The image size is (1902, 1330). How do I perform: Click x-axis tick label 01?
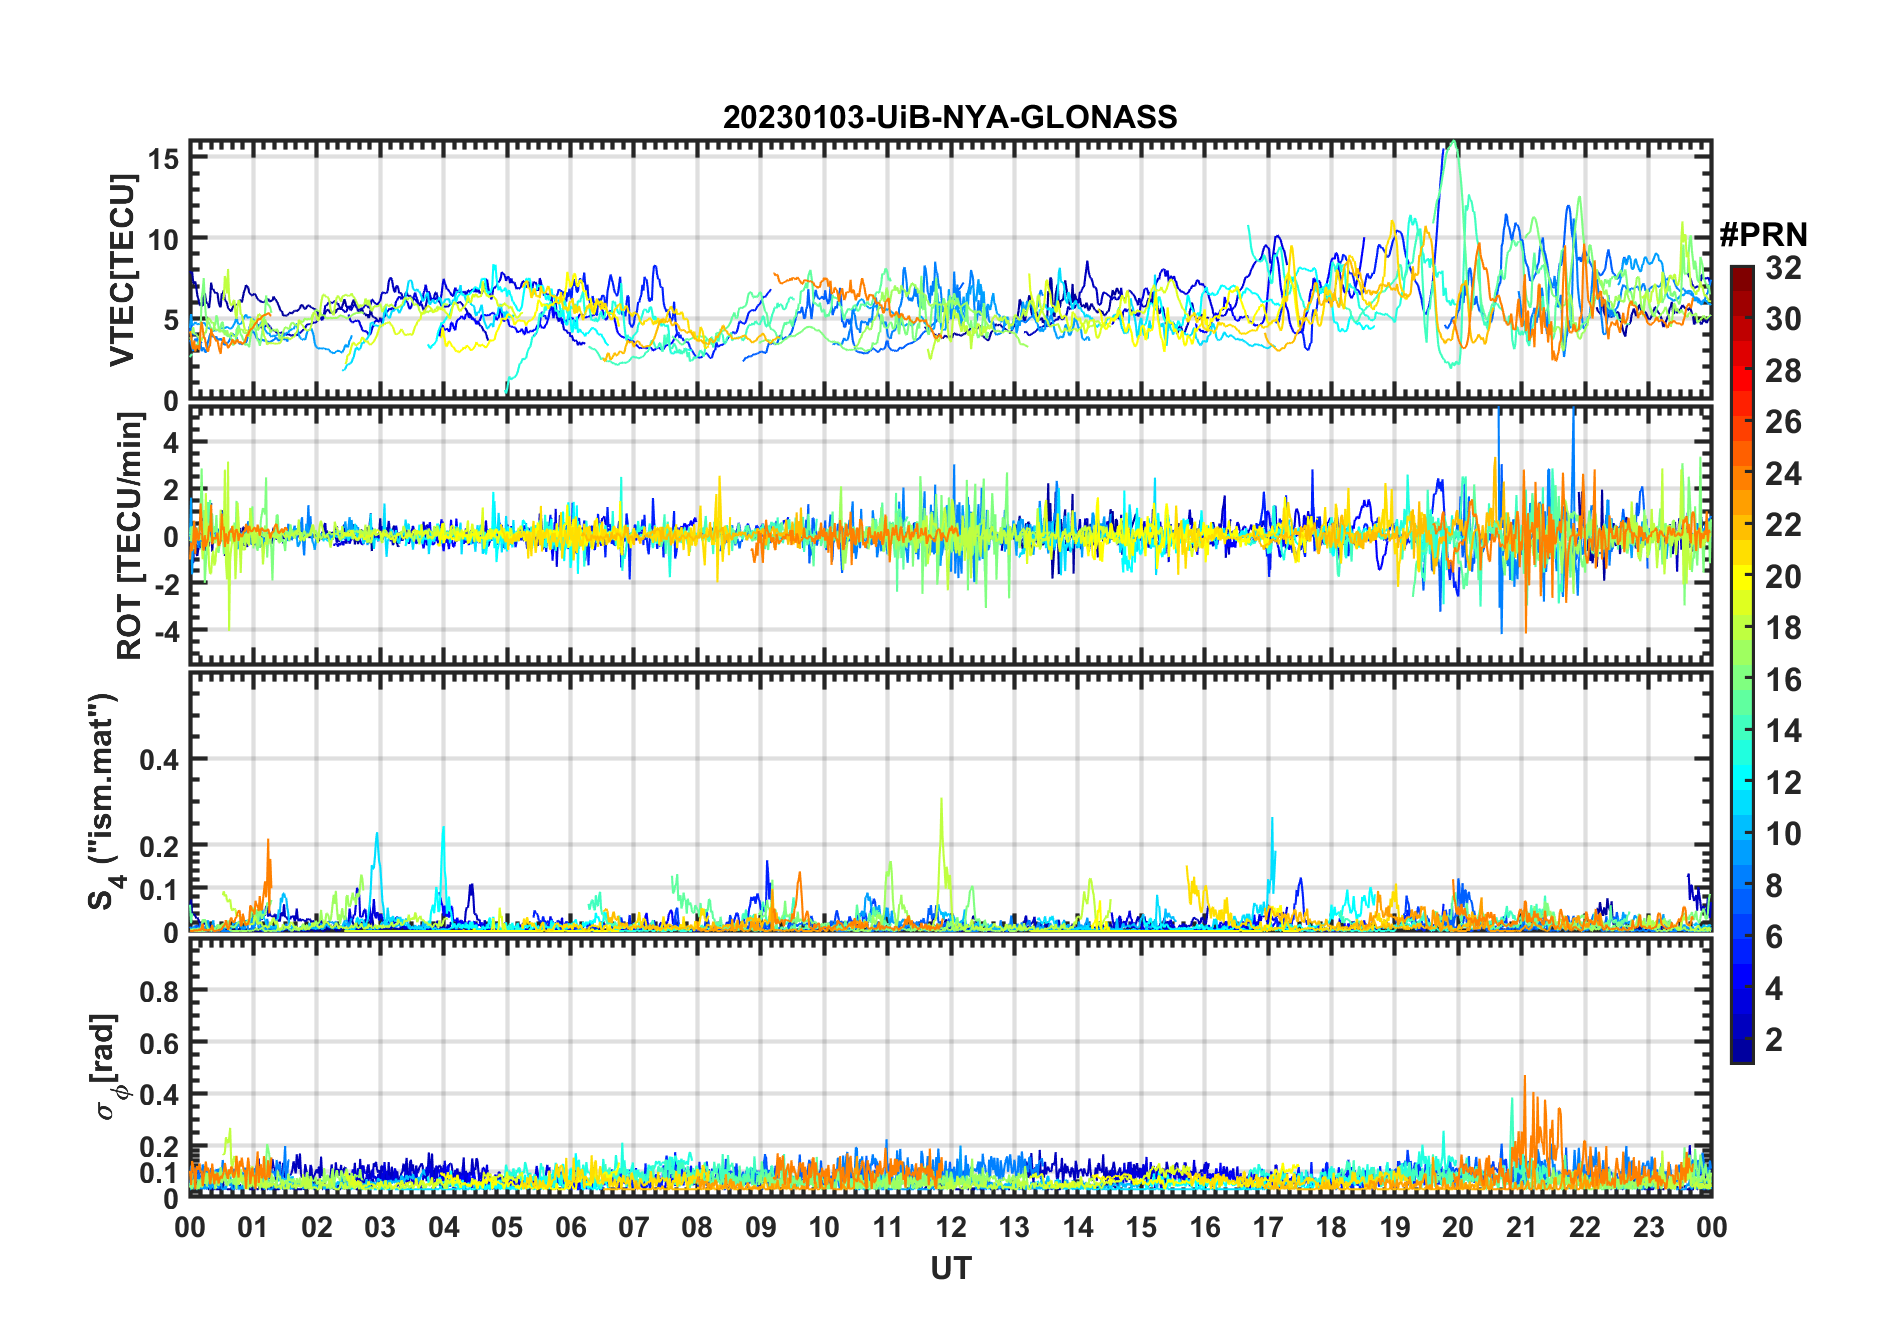[253, 1228]
